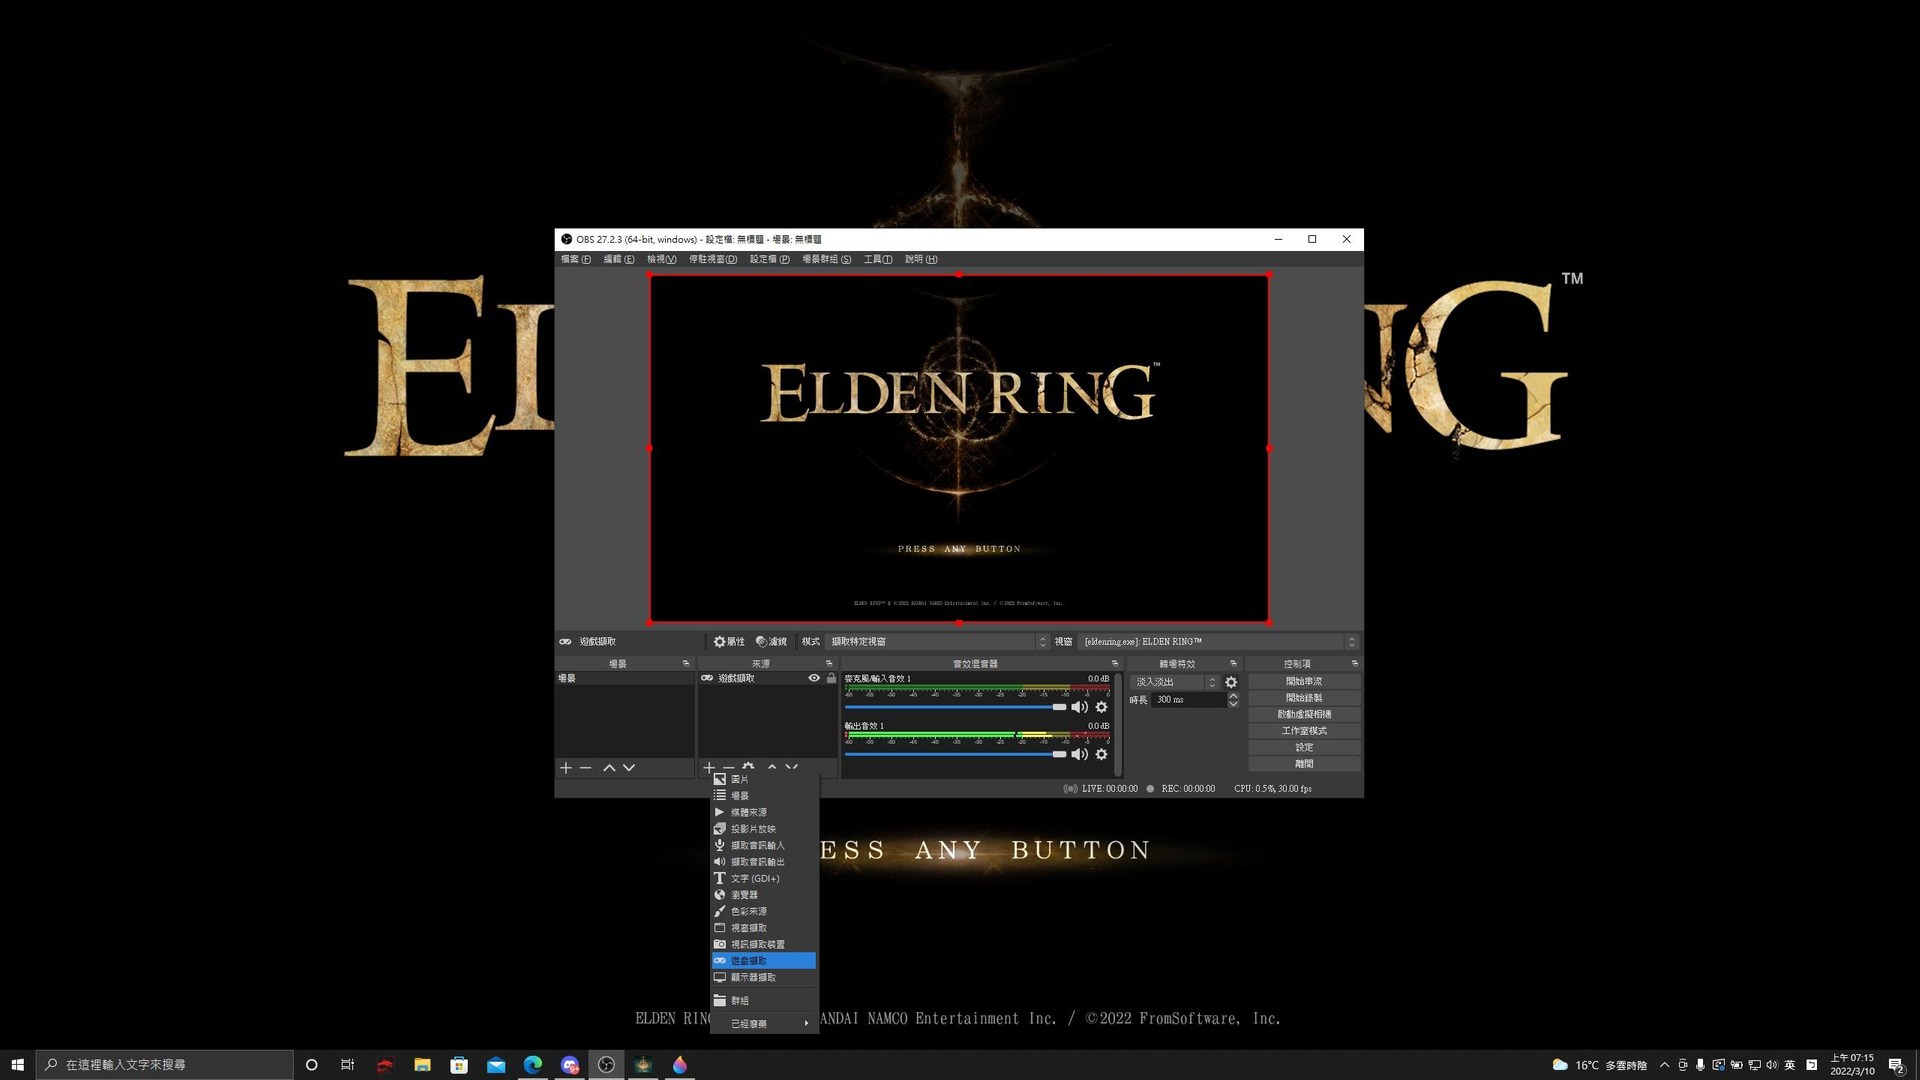Open the transition properties gear icon
This screenshot has height=1080, width=1920.
[x=1231, y=682]
